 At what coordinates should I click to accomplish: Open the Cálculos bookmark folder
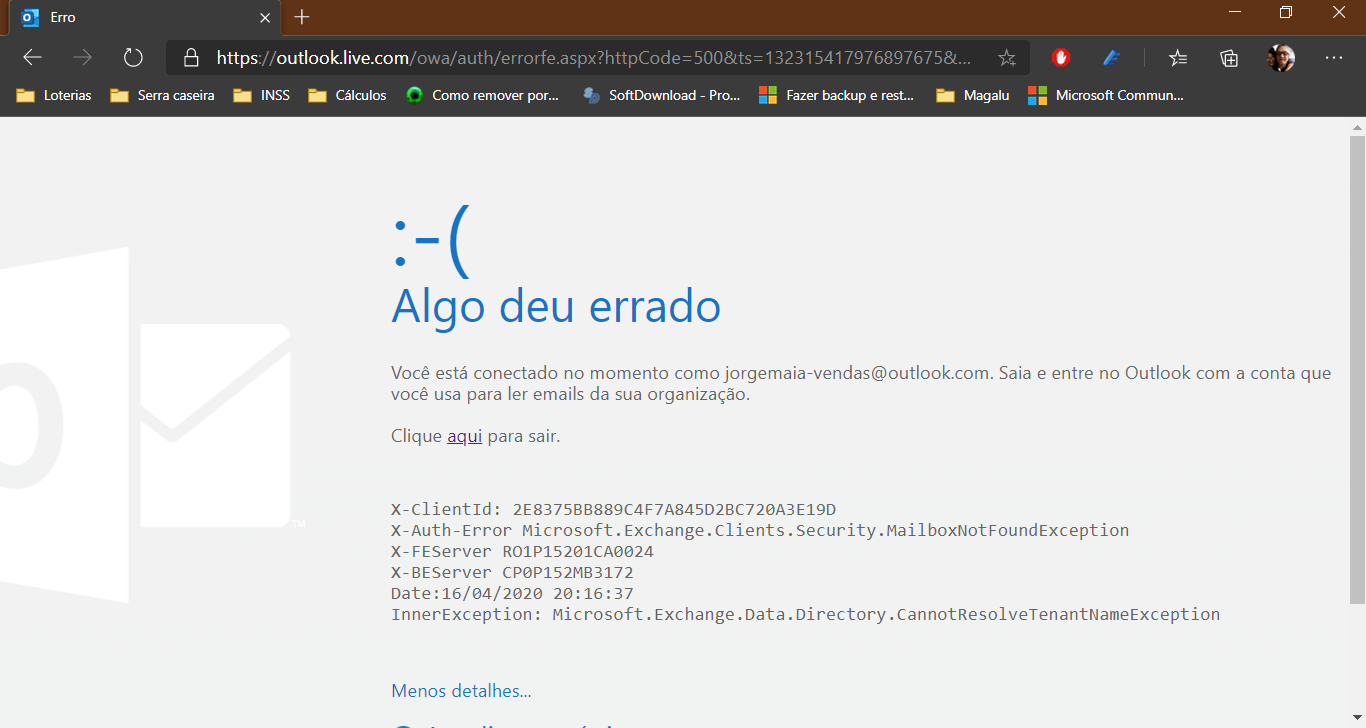point(348,96)
